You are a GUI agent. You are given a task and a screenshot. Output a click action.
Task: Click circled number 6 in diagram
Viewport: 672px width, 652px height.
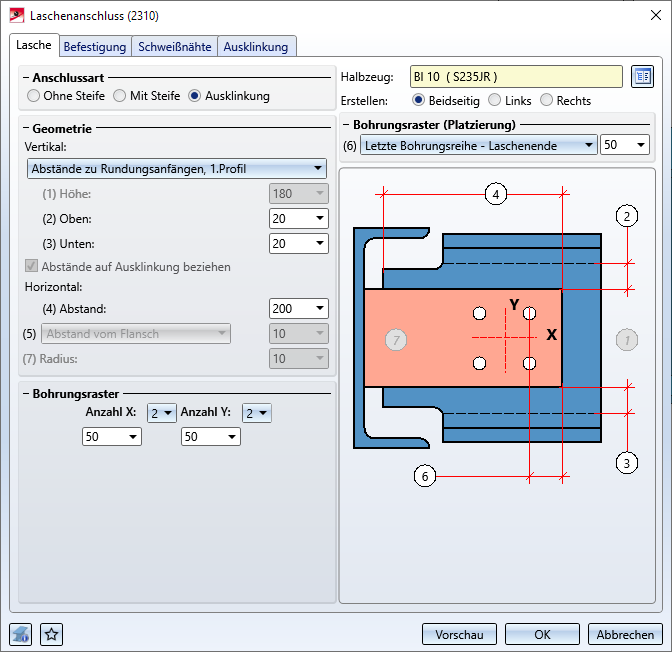pyautogui.click(x=425, y=476)
